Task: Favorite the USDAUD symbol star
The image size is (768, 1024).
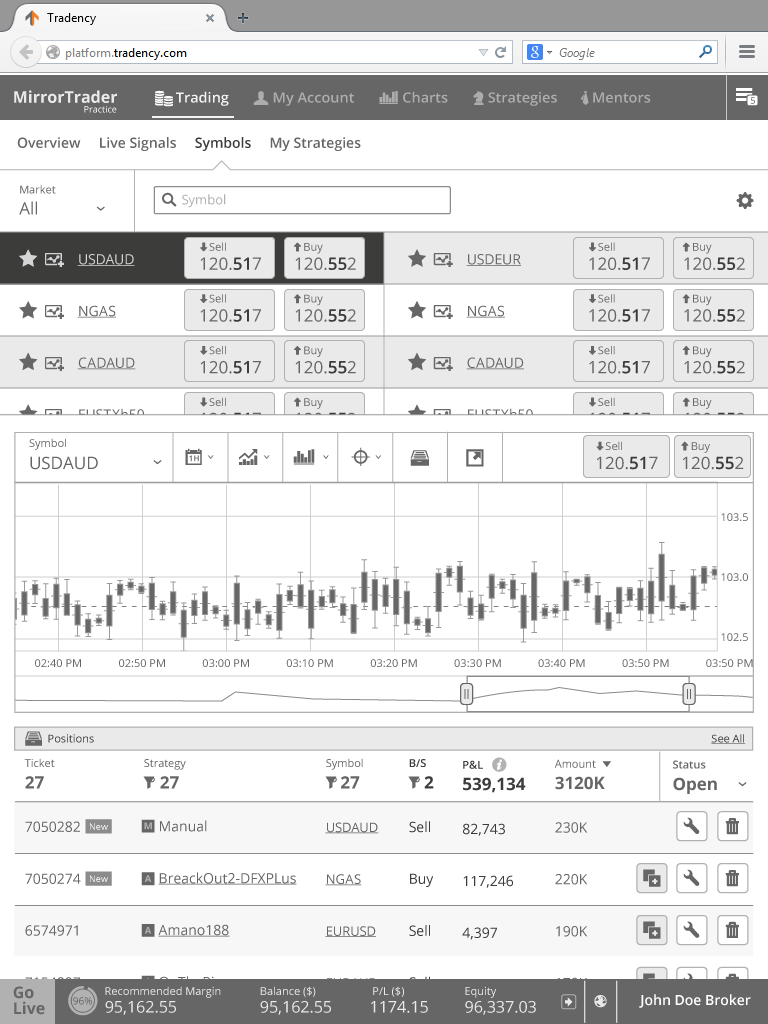Action: coord(28,259)
